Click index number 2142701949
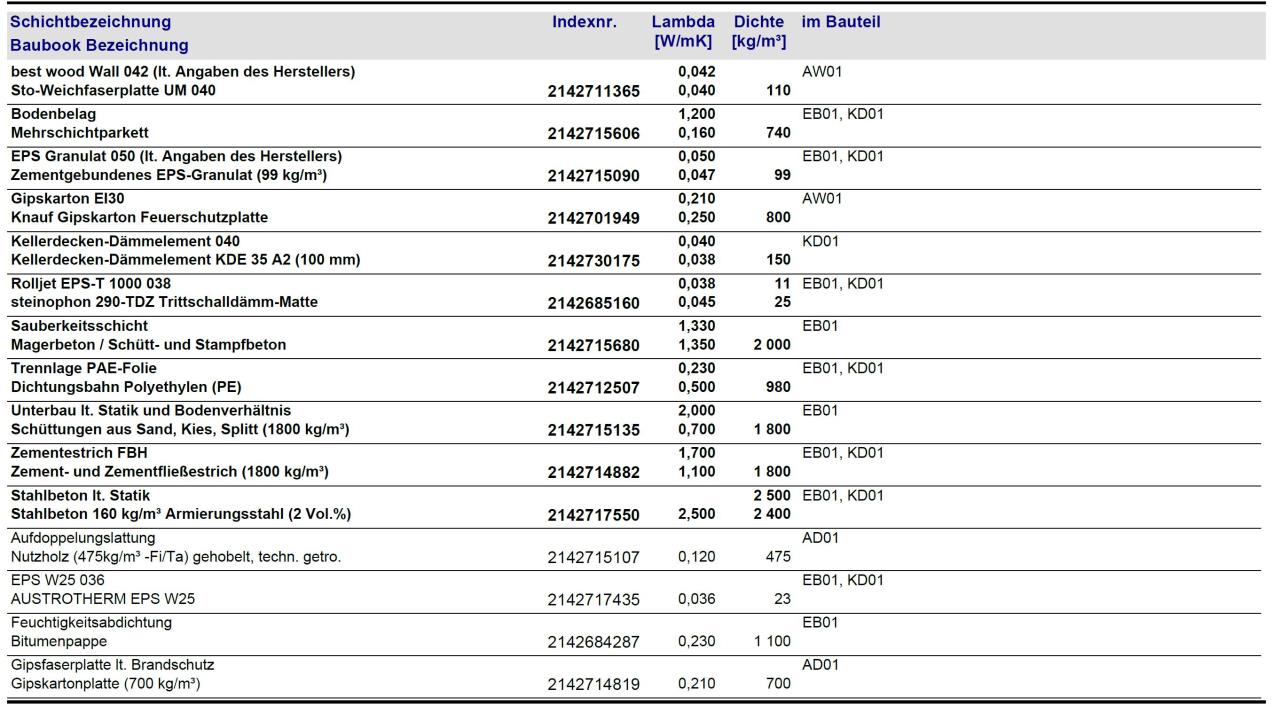 pyautogui.click(x=593, y=220)
